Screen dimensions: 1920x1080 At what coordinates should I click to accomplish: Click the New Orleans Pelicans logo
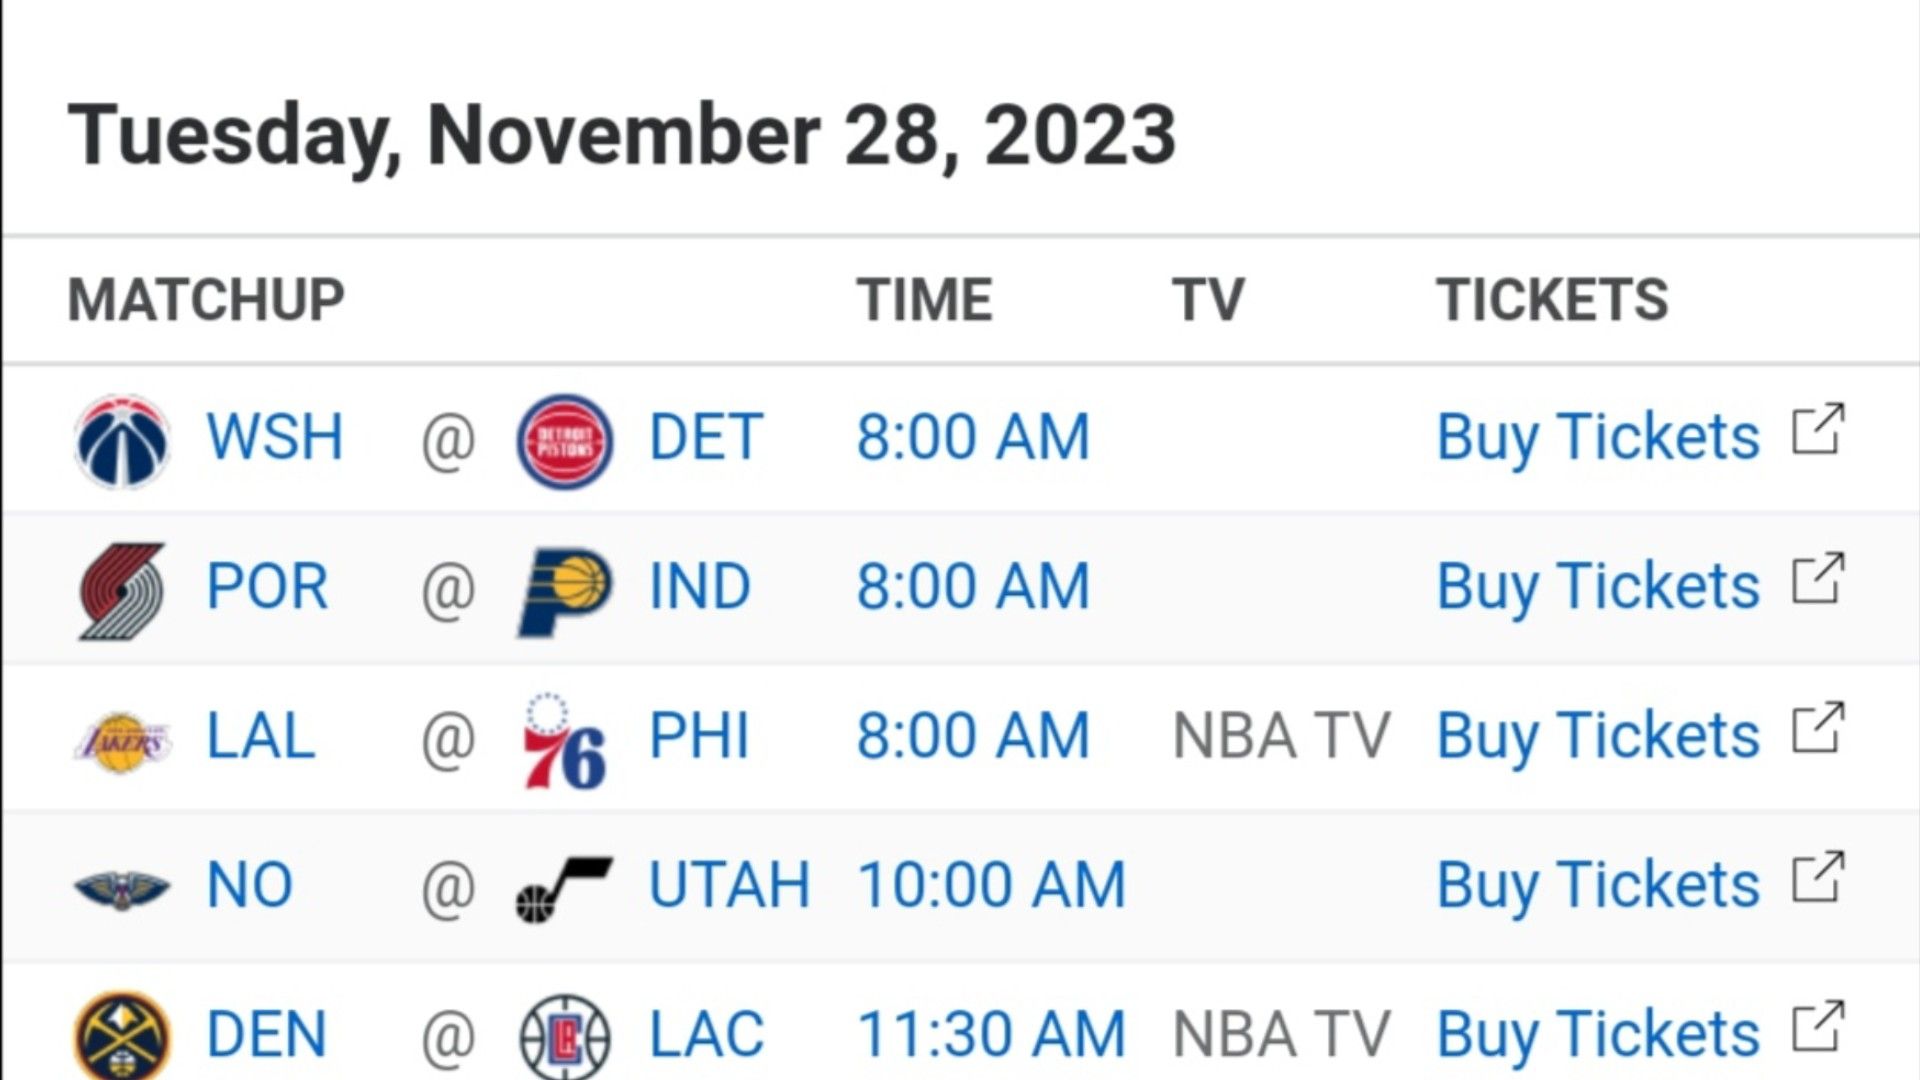coord(122,888)
